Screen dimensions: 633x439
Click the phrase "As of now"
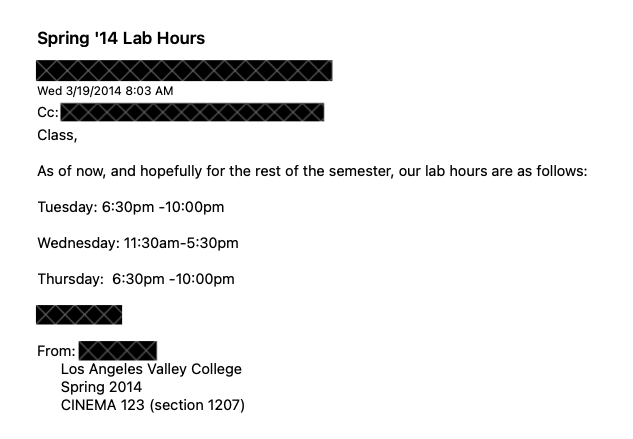(x=67, y=171)
